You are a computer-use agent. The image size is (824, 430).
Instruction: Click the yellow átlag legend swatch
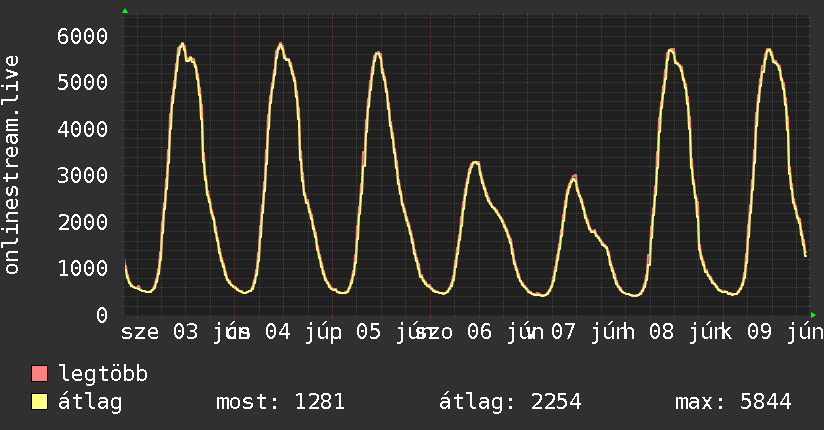coord(39,402)
